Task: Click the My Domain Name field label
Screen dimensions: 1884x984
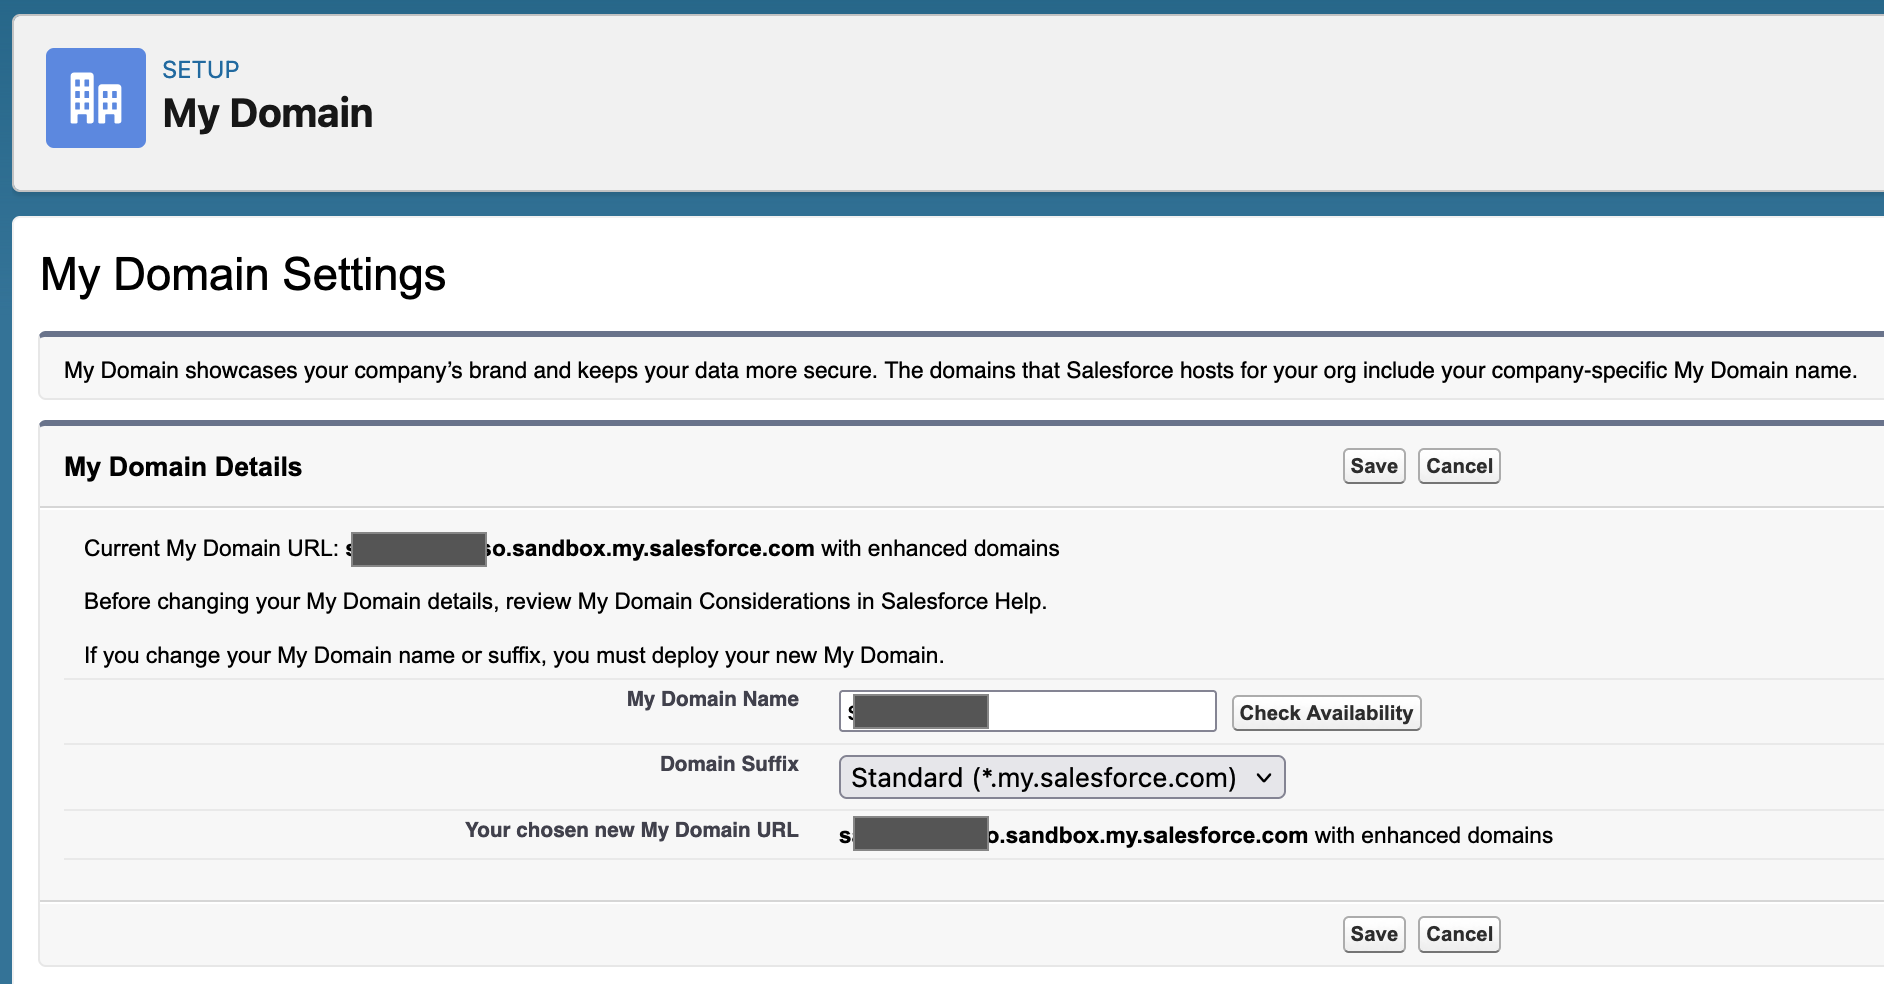Action: pyautogui.click(x=712, y=699)
